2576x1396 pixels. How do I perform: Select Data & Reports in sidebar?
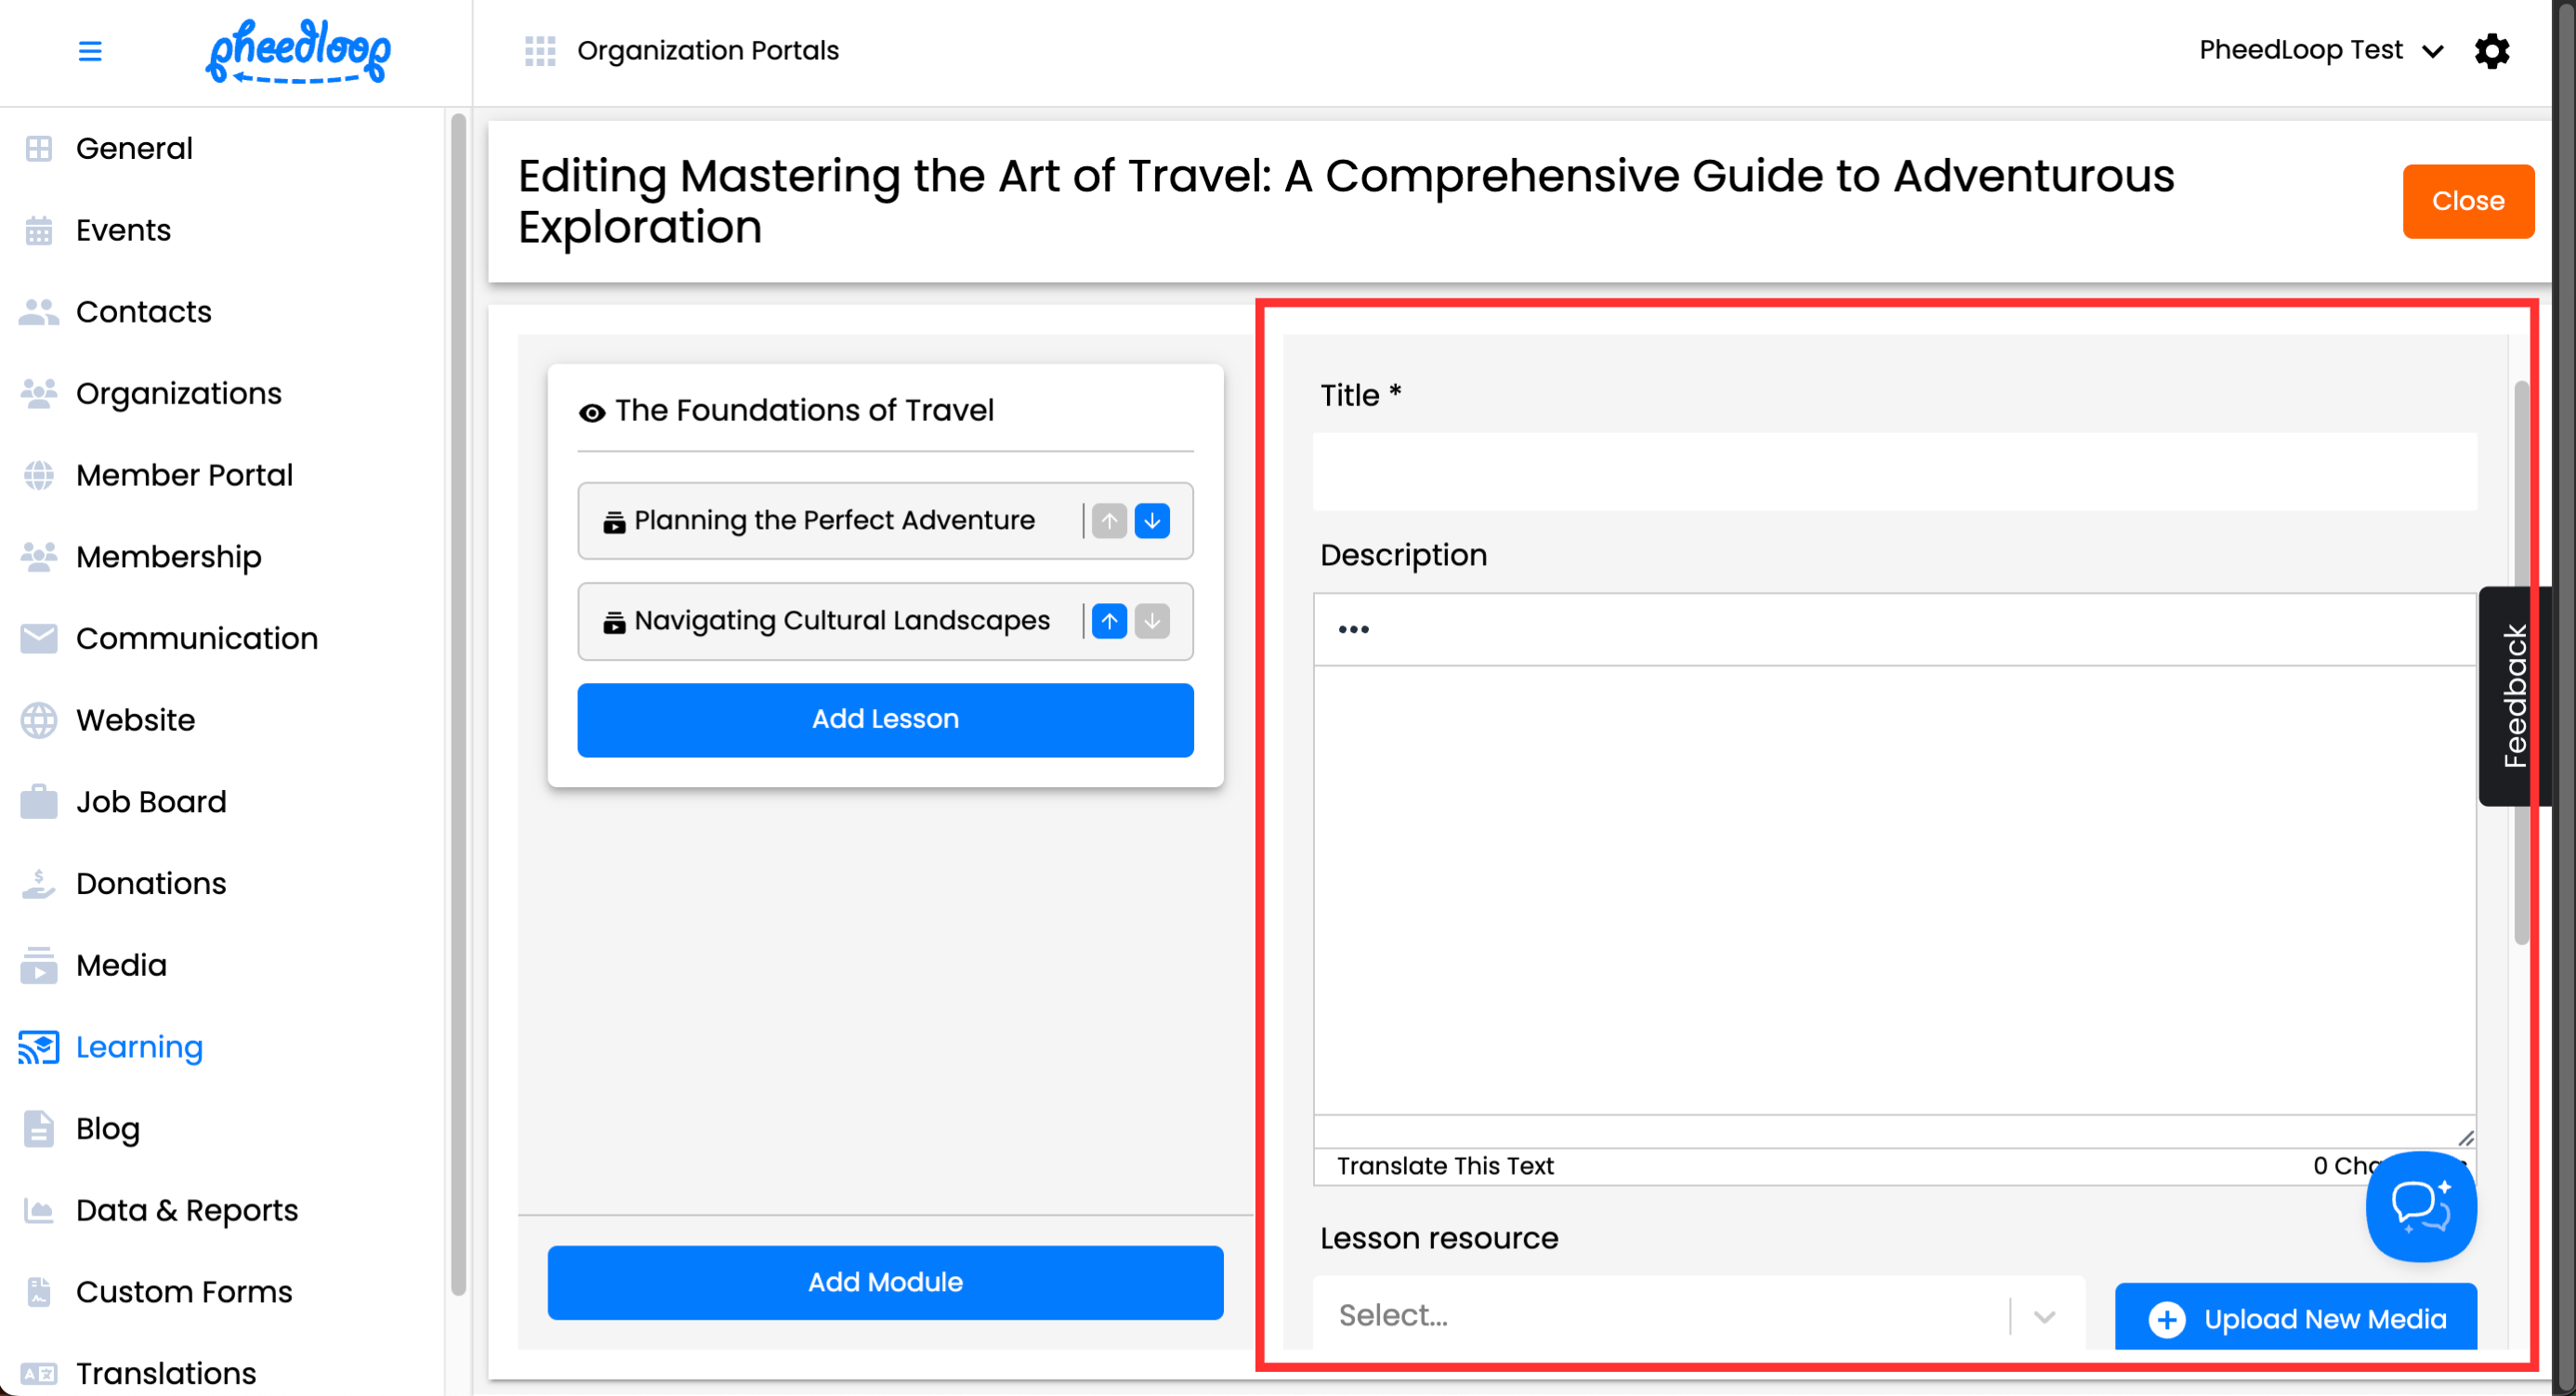click(x=187, y=1210)
